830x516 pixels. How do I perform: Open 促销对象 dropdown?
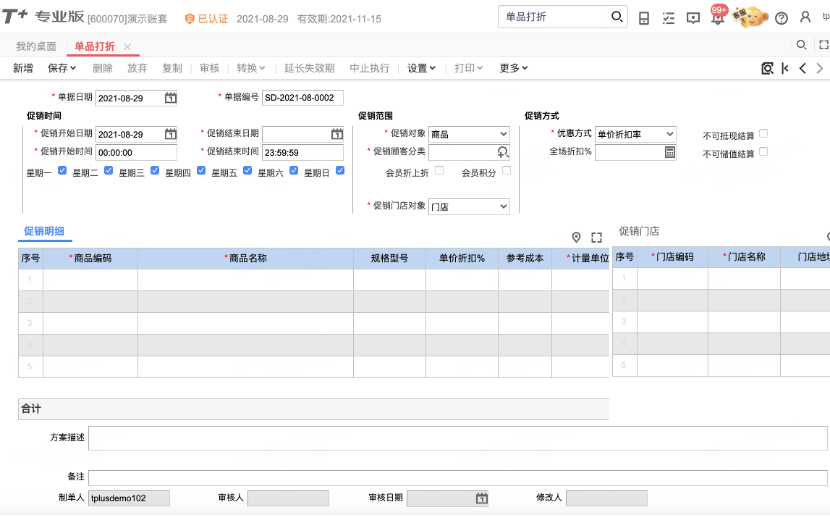click(x=469, y=134)
